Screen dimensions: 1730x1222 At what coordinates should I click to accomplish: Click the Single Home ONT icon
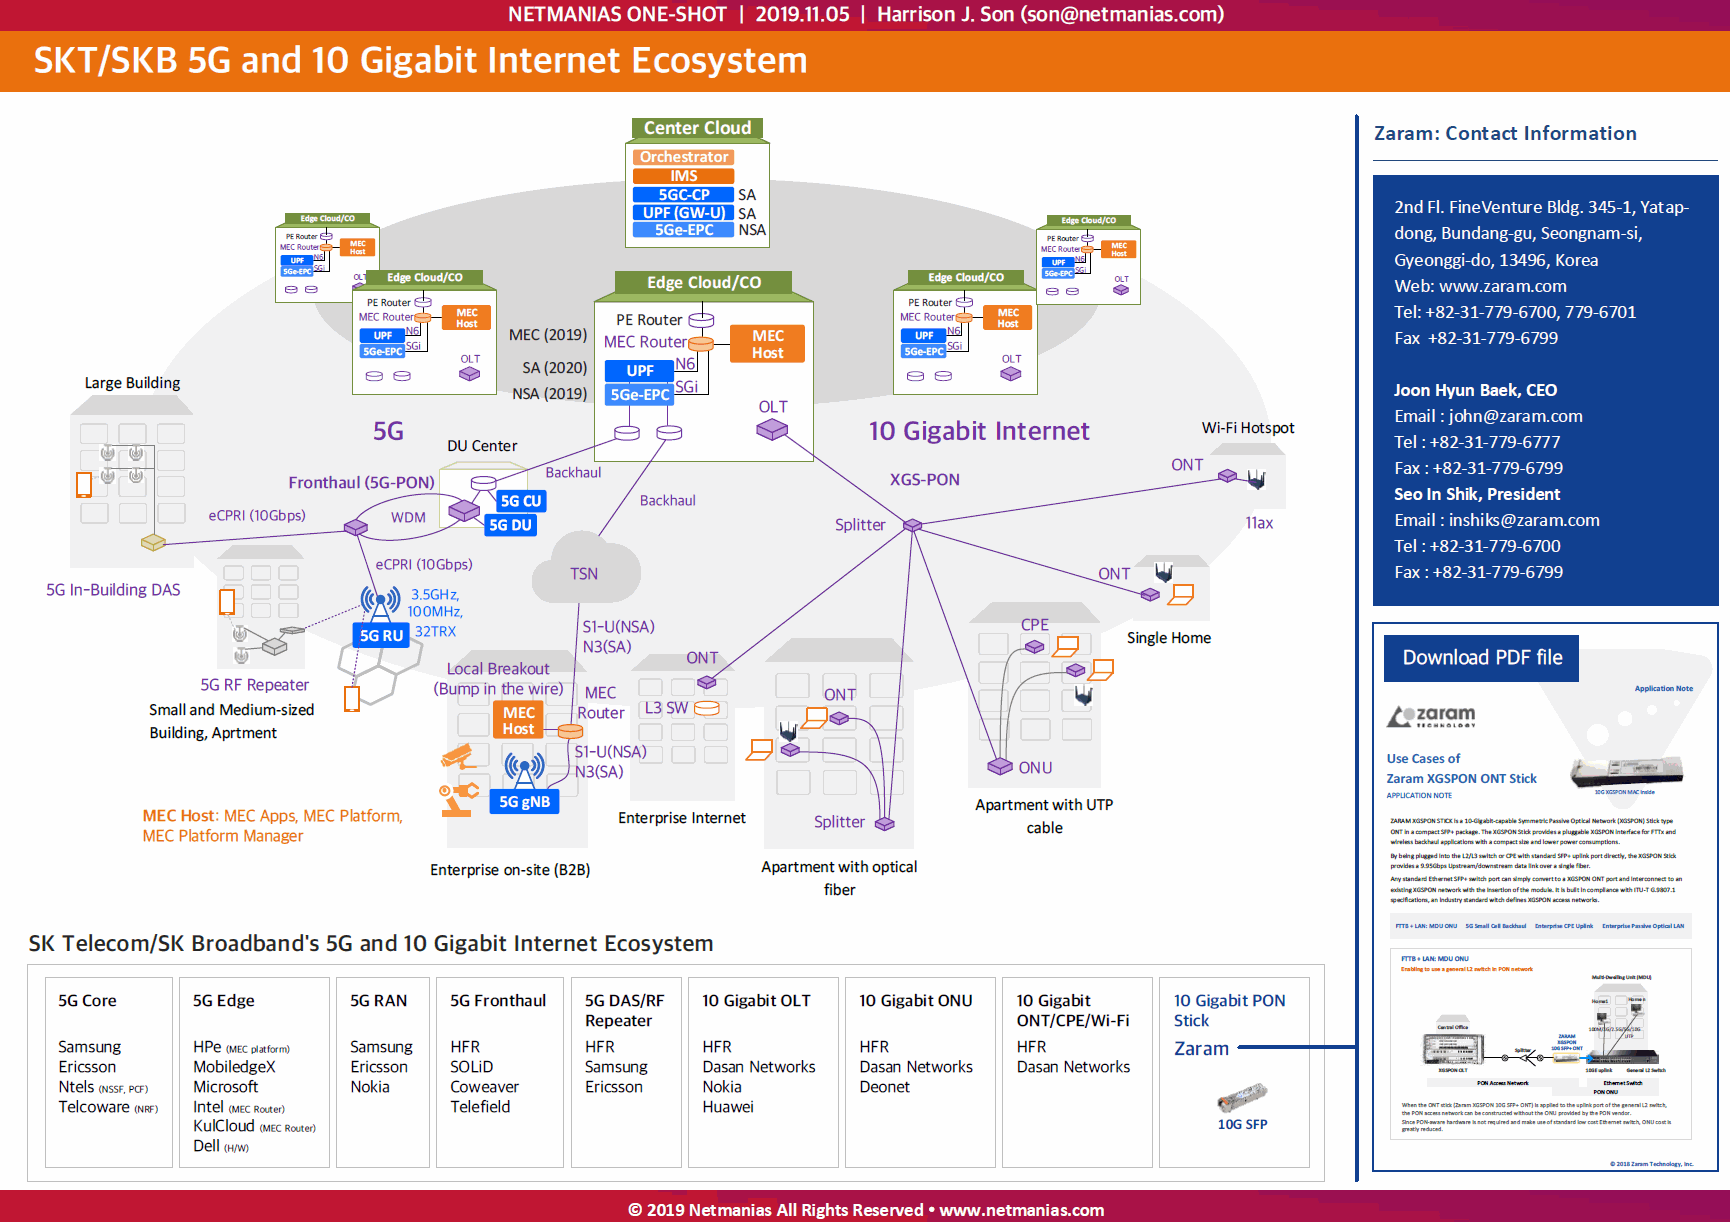pyautogui.click(x=1150, y=594)
